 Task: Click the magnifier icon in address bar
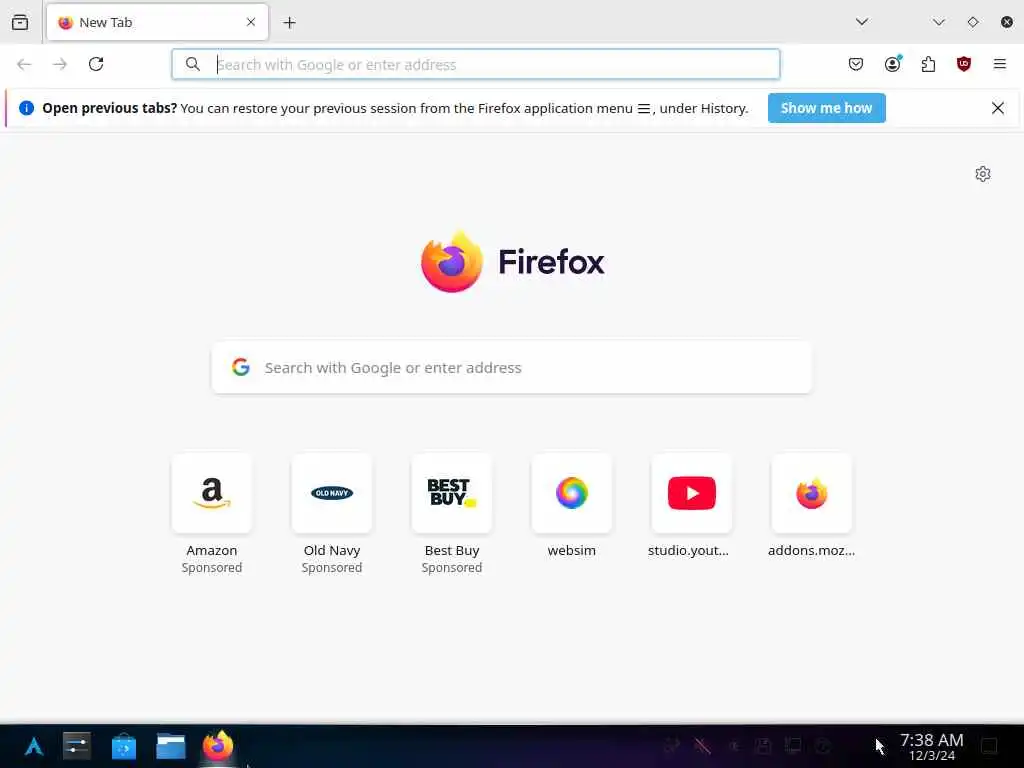(x=193, y=64)
